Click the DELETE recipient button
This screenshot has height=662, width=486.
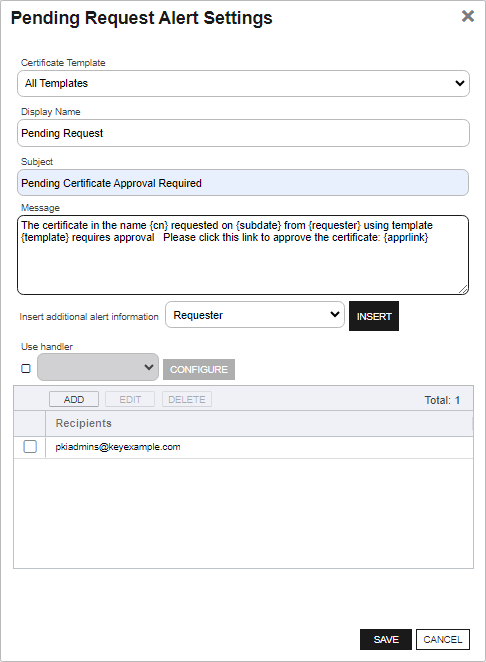(187, 399)
